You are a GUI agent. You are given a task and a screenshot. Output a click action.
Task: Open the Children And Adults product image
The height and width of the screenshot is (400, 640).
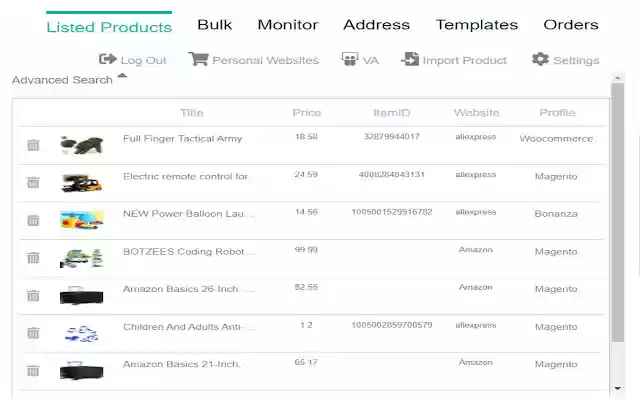pos(82,333)
